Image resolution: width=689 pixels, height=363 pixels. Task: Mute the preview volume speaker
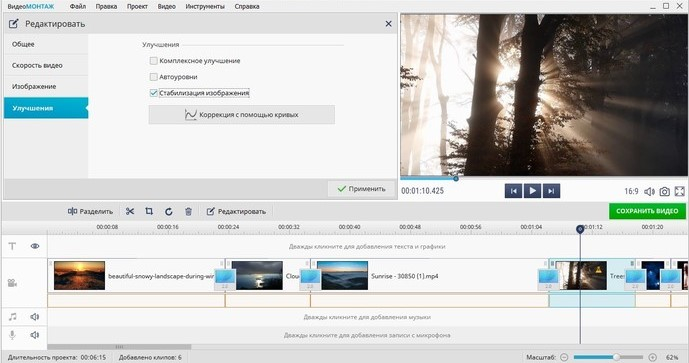point(649,191)
